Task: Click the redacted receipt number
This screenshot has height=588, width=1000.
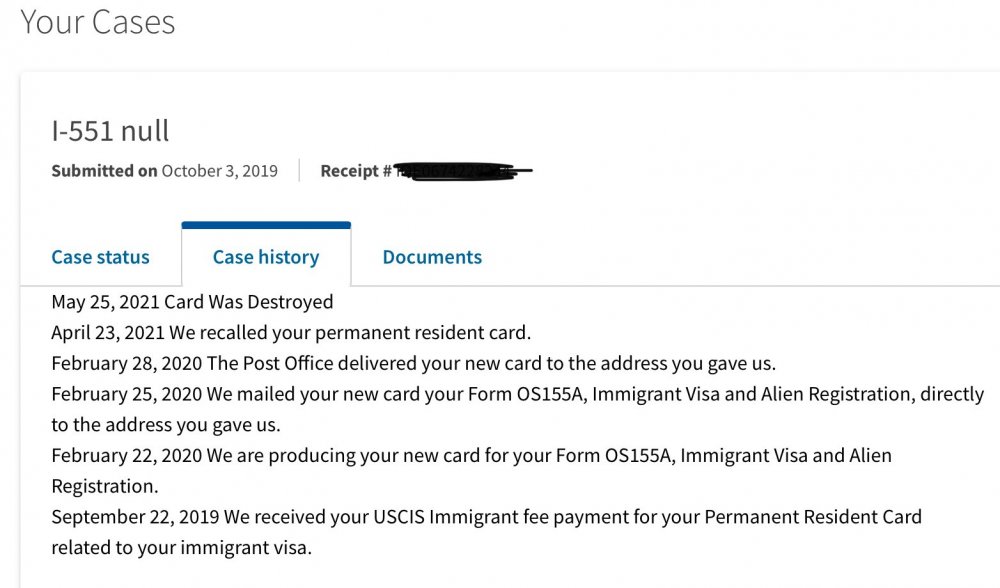Action: click(x=462, y=171)
